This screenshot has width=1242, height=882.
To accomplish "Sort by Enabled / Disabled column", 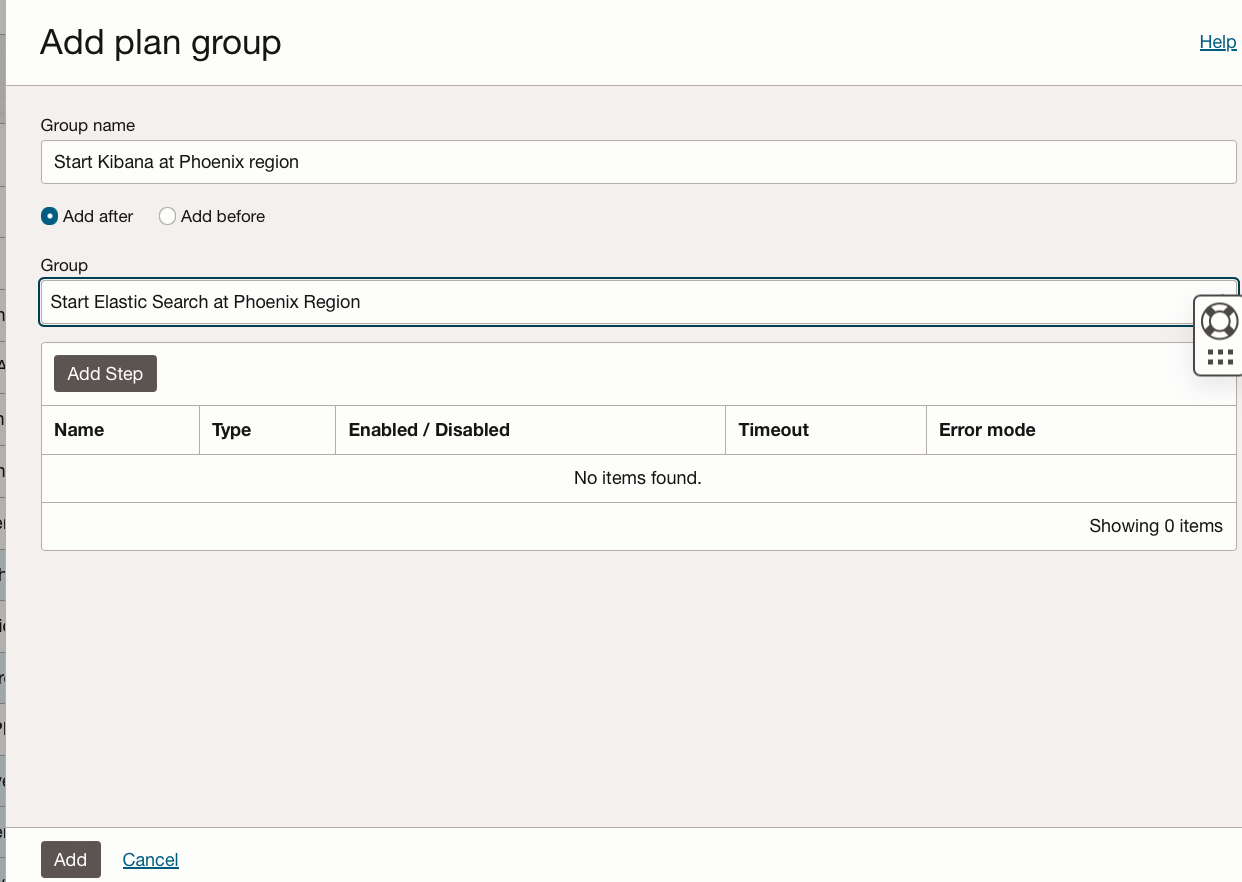I will coord(428,429).
